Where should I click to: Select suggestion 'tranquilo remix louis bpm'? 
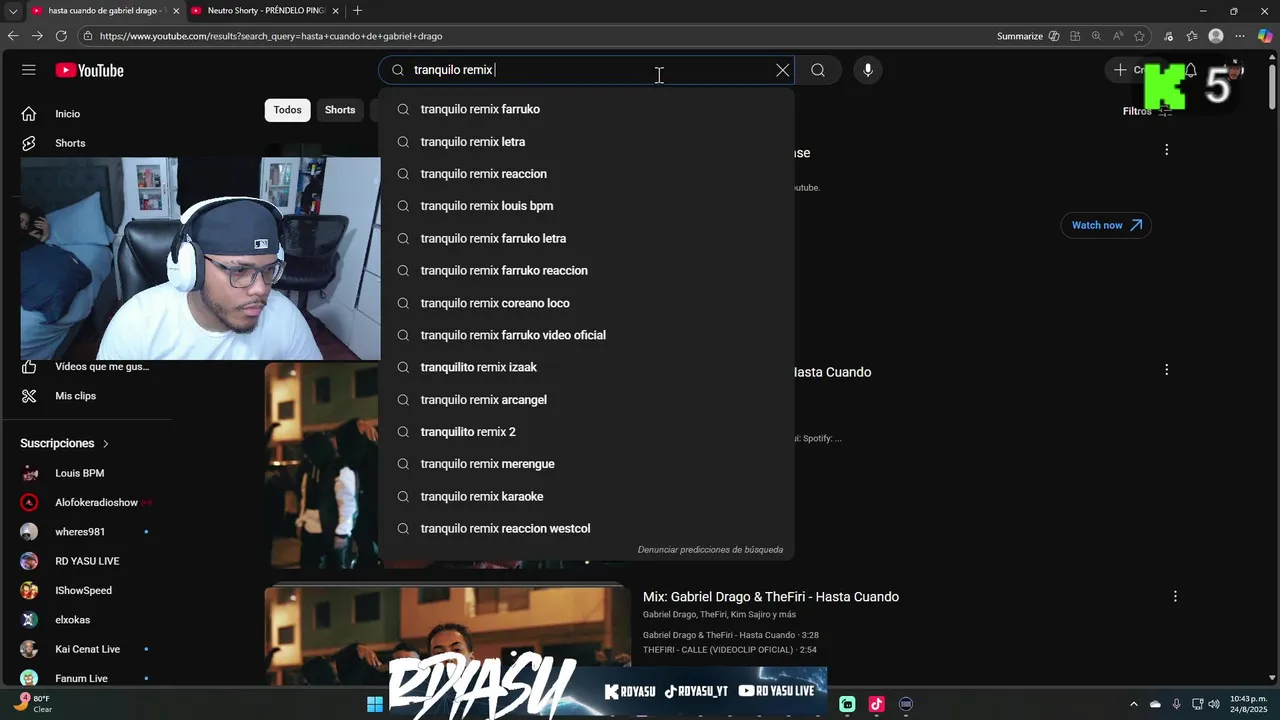(x=586, y=206)
